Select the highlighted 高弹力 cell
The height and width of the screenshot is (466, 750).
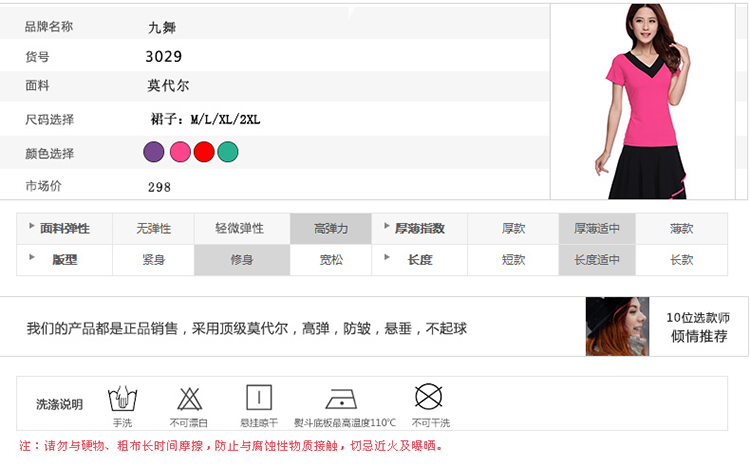331,229
